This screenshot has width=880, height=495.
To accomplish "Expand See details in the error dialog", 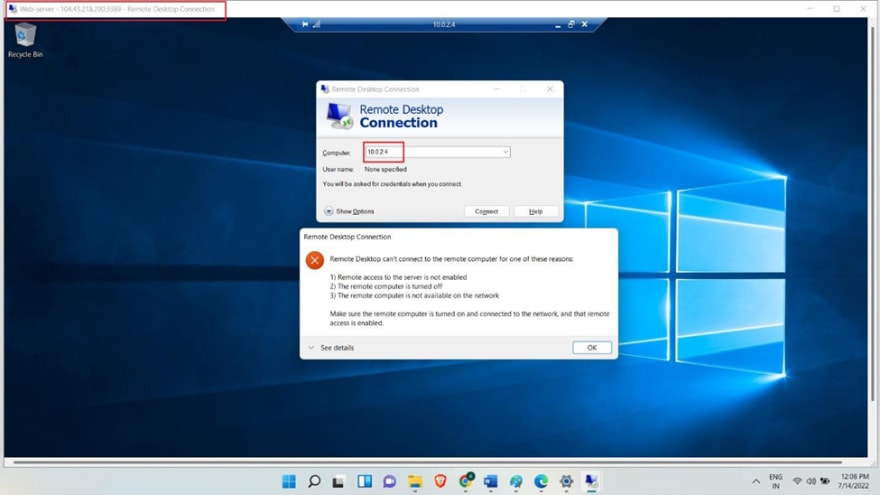I will click(x=331, y=347).
